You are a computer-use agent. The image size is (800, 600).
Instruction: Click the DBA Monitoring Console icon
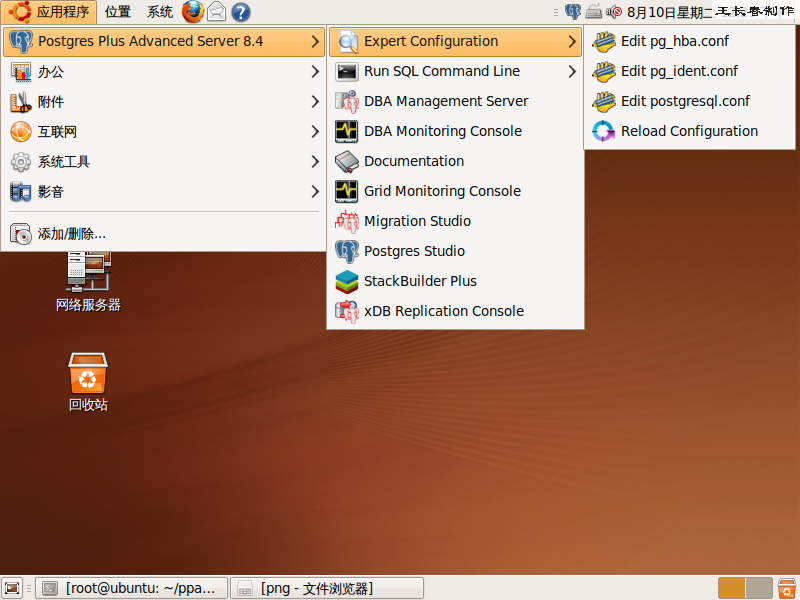[347, 132]
